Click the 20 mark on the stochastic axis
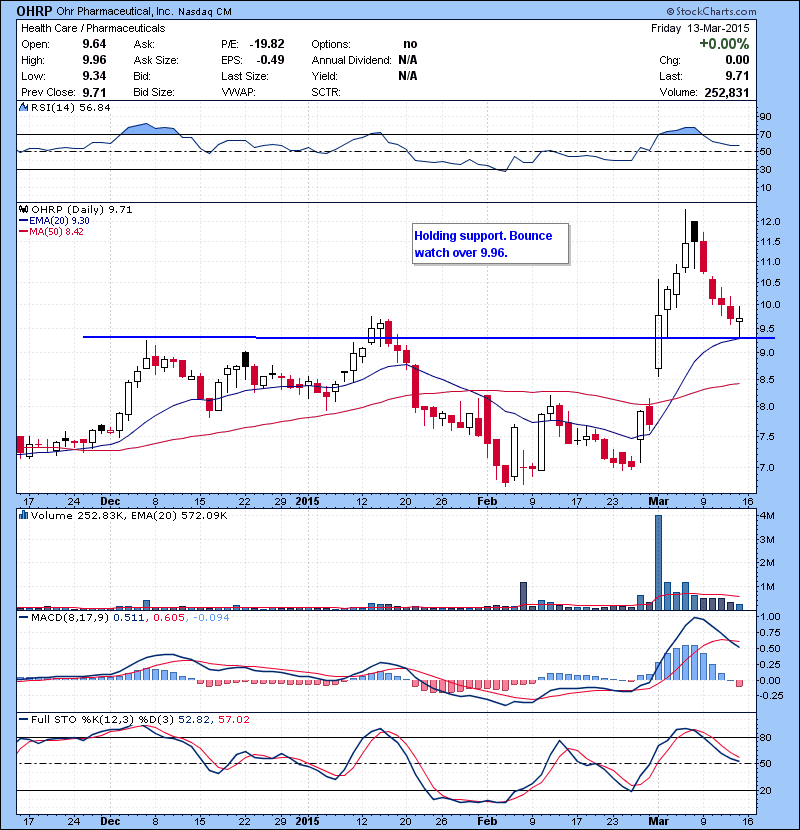Image resolution: width=800 pixels, height=830 pixels. coord(766,790)
